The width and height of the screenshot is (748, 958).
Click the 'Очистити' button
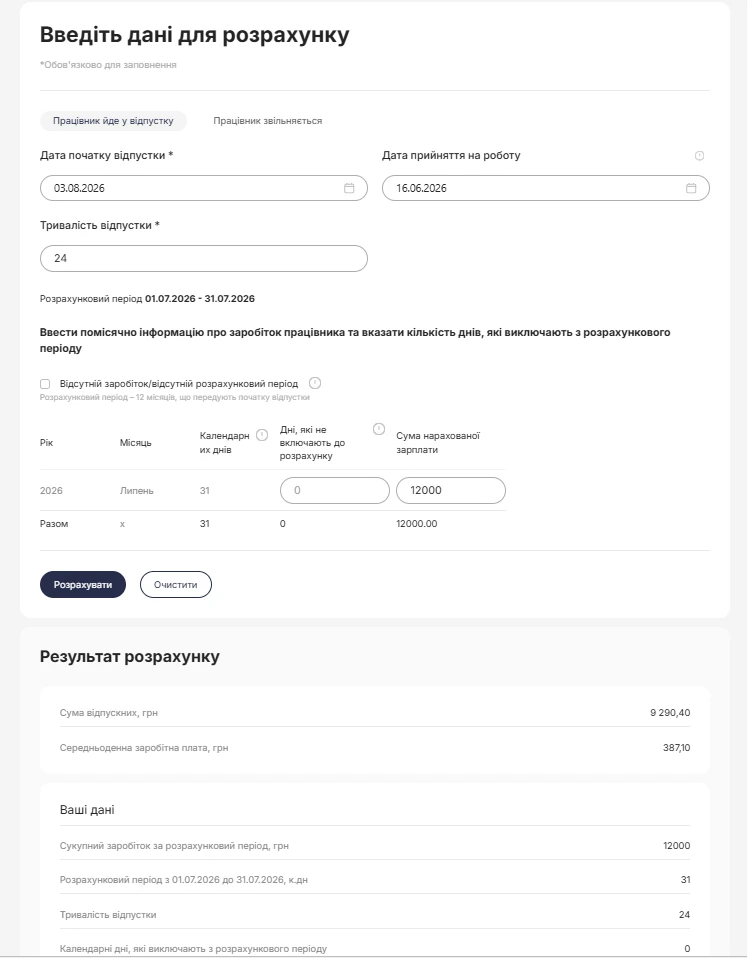(x=176, y=585)
